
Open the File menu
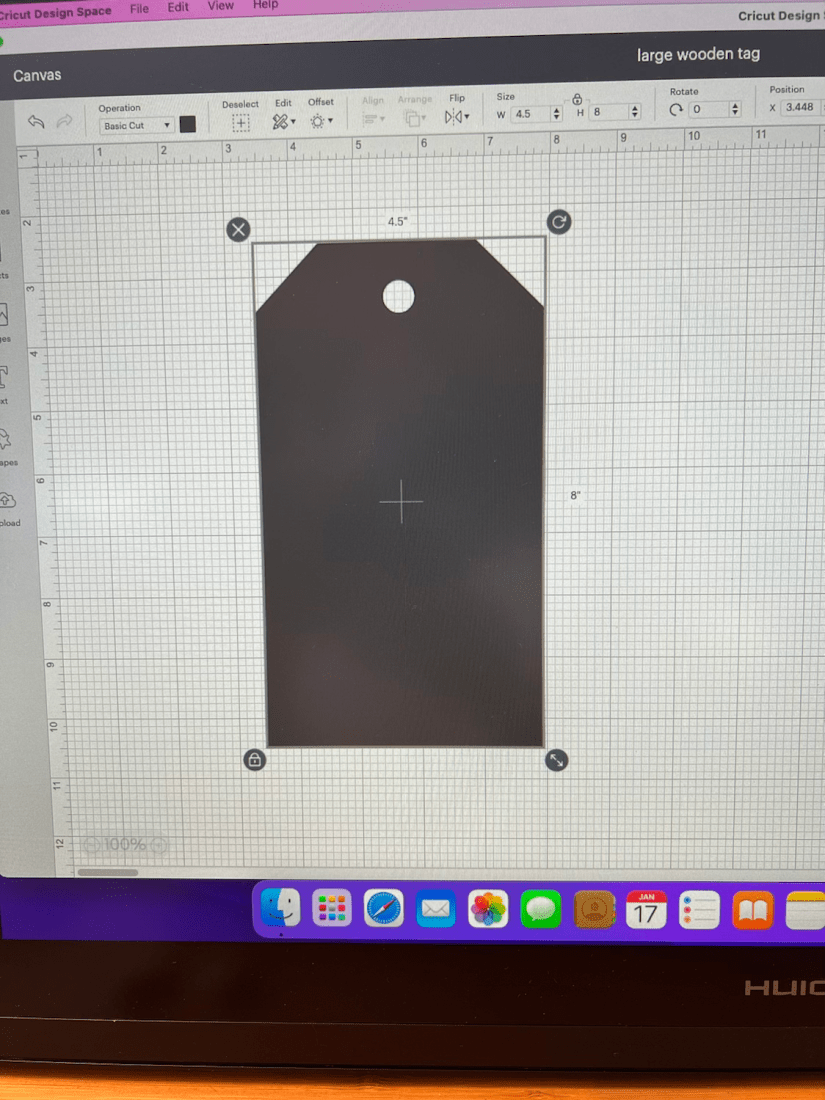point(139,8)
